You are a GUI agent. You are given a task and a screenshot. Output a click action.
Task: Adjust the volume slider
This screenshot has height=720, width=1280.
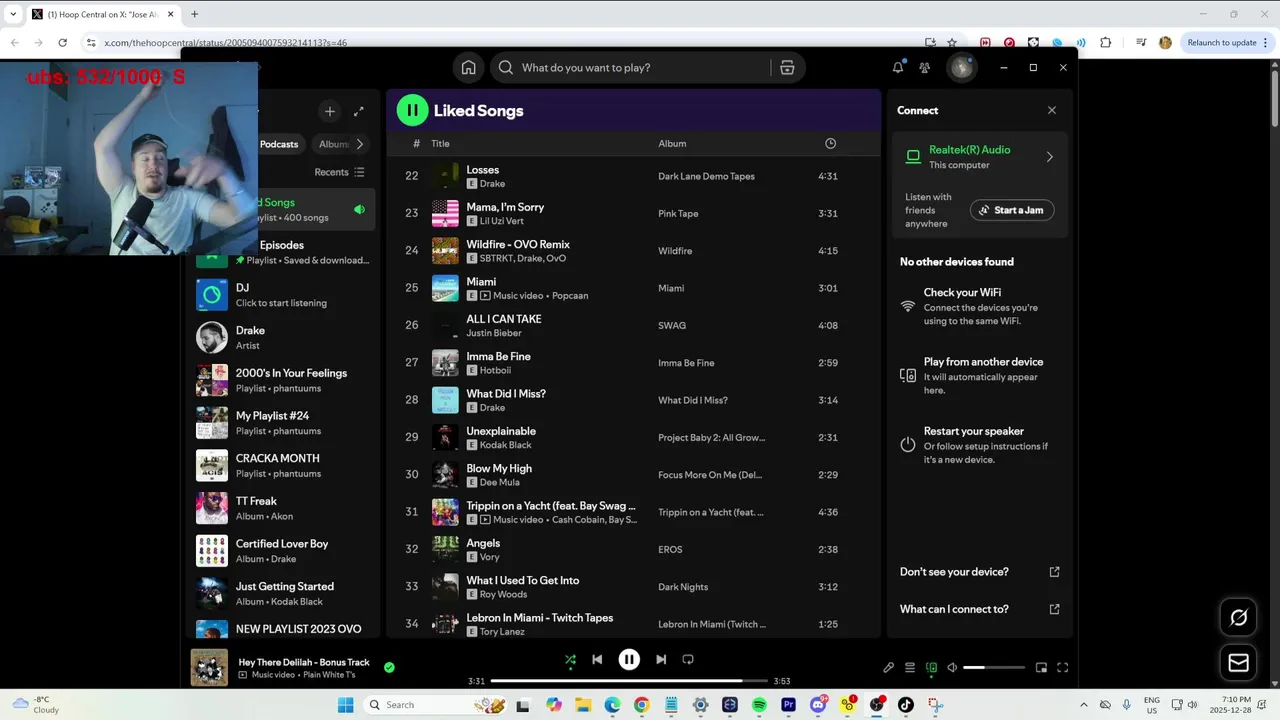coord(994,667)
